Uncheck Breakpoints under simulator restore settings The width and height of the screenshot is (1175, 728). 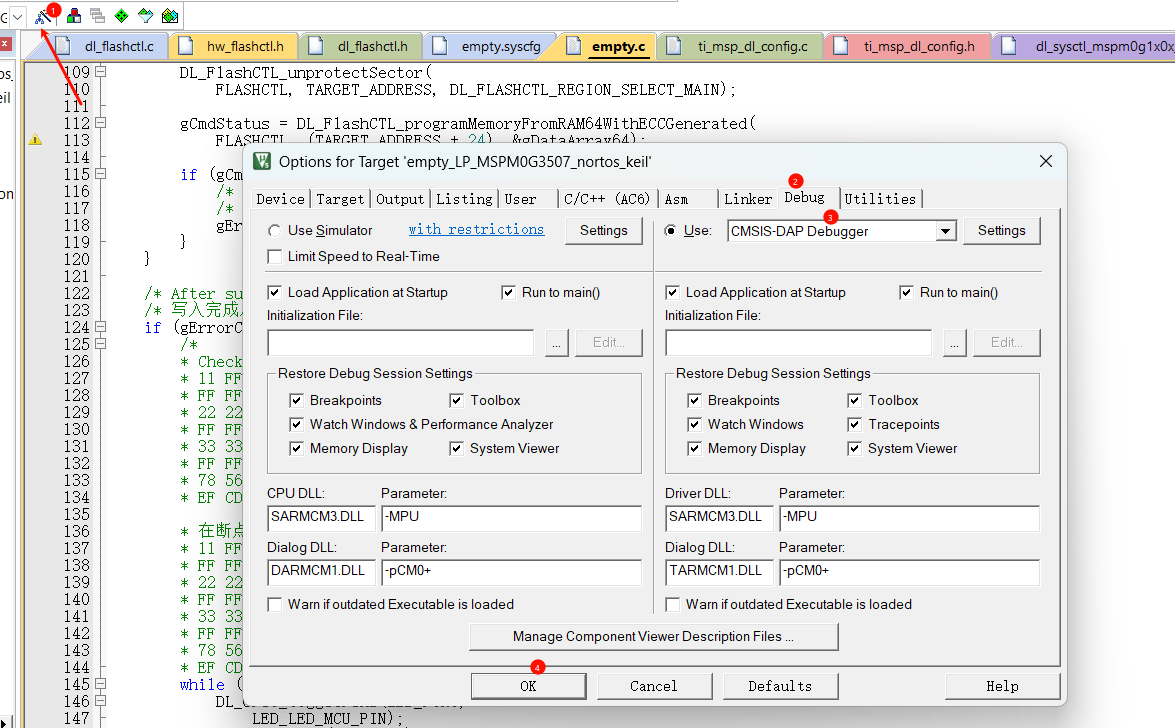297,400
